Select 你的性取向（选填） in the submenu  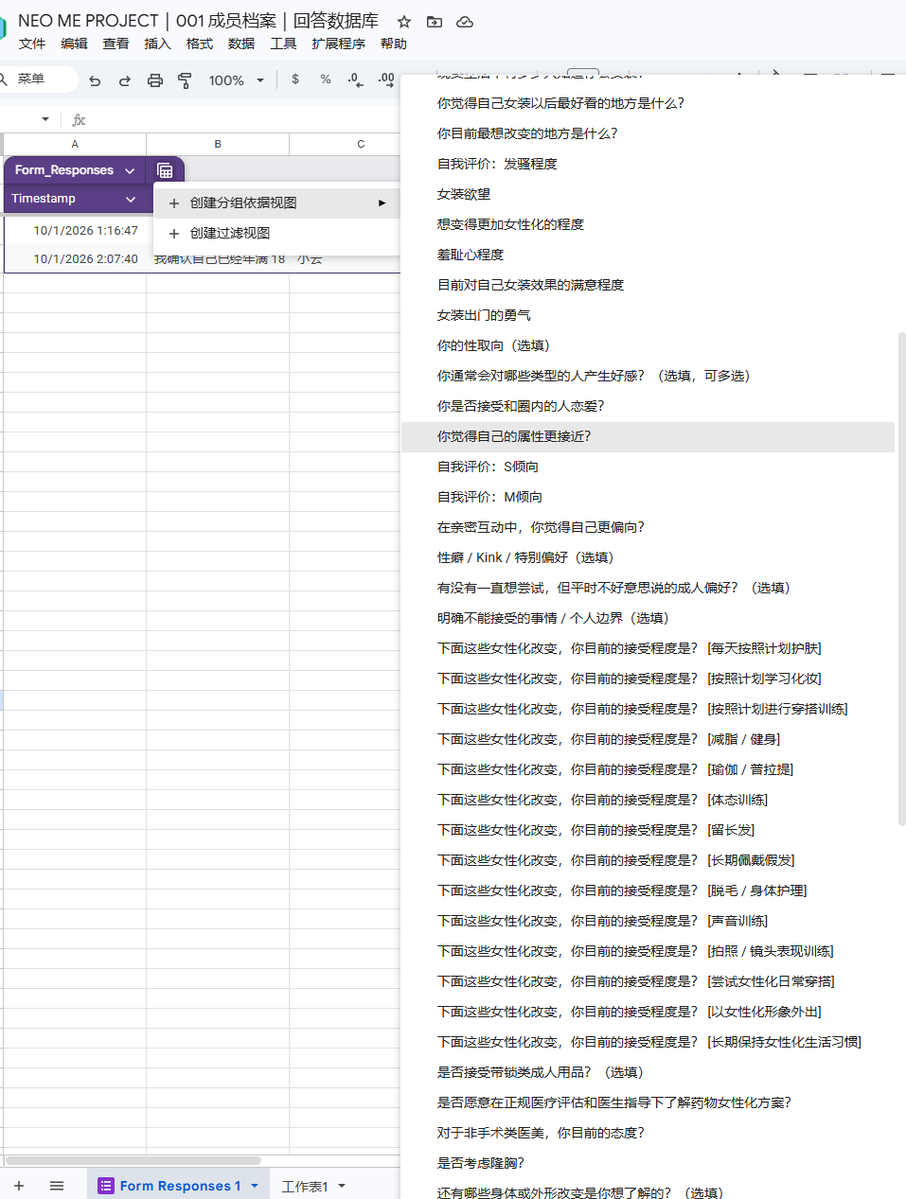click(x=648, y=346)
